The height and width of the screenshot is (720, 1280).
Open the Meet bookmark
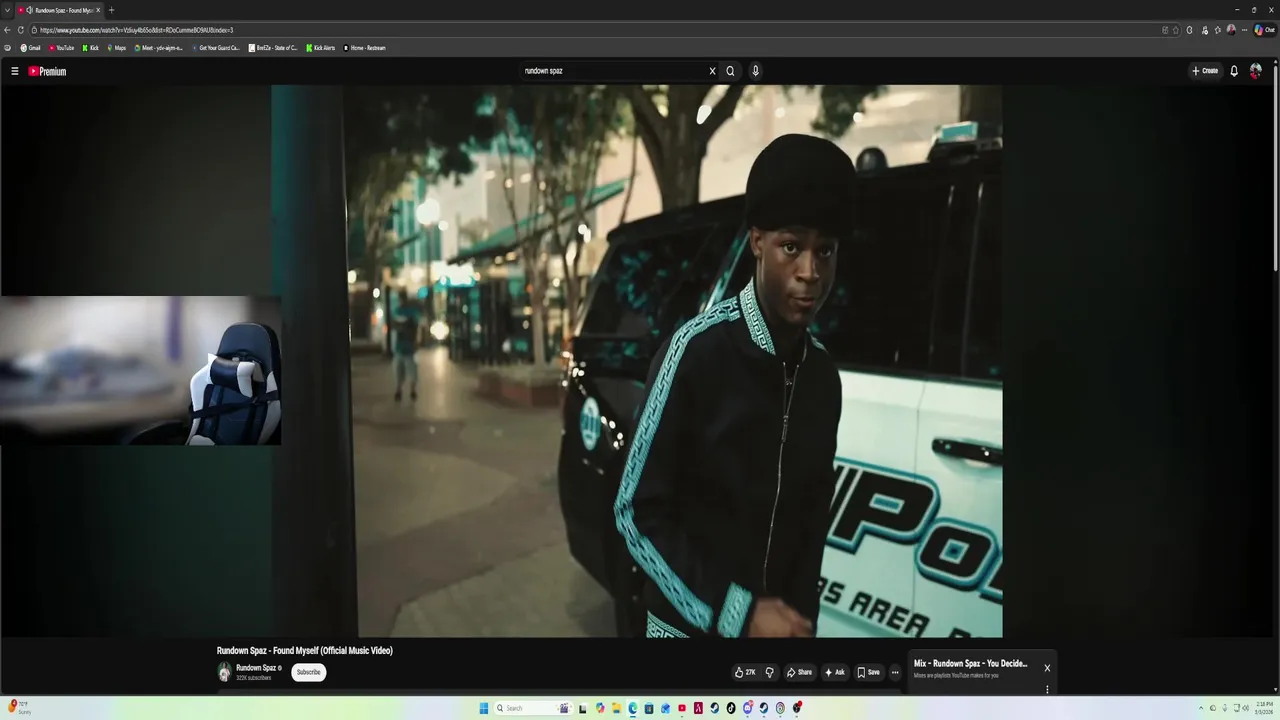(x=158, y=48)
